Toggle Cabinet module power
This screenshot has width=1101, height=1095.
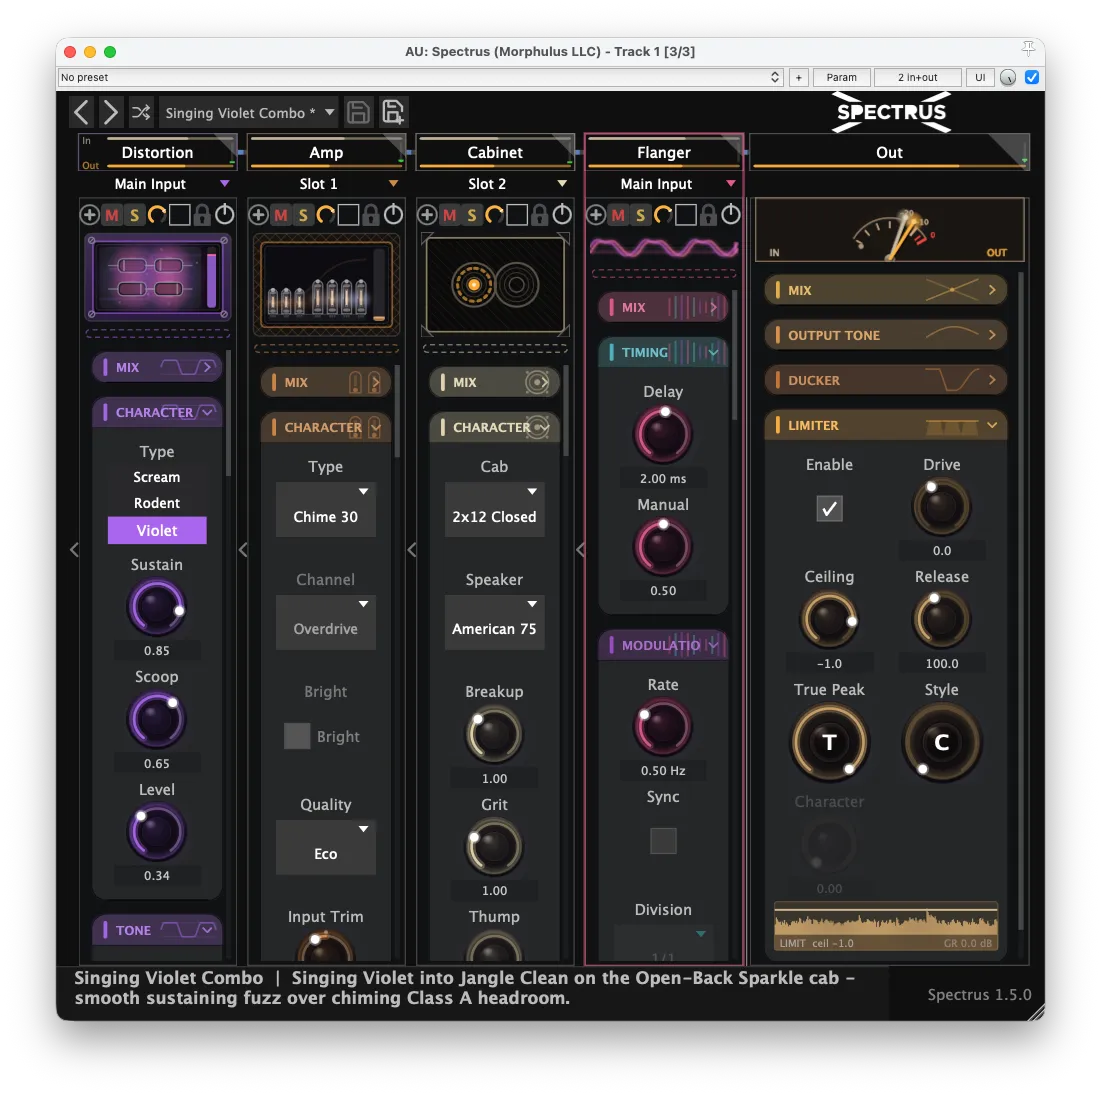point(562,215)
